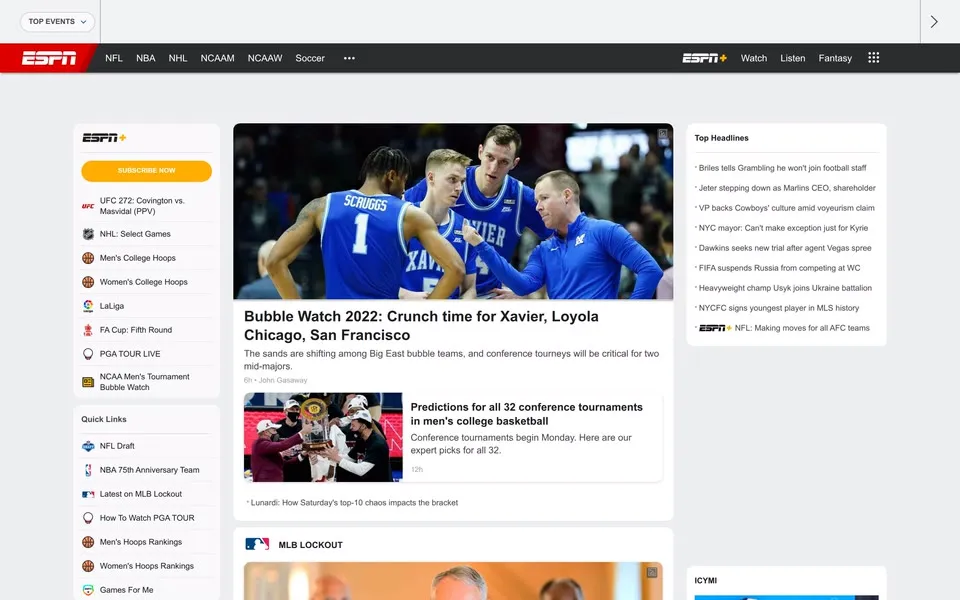Click the NHL shield icon
Viewport: 960px width, 600px height.
point(88,234)
